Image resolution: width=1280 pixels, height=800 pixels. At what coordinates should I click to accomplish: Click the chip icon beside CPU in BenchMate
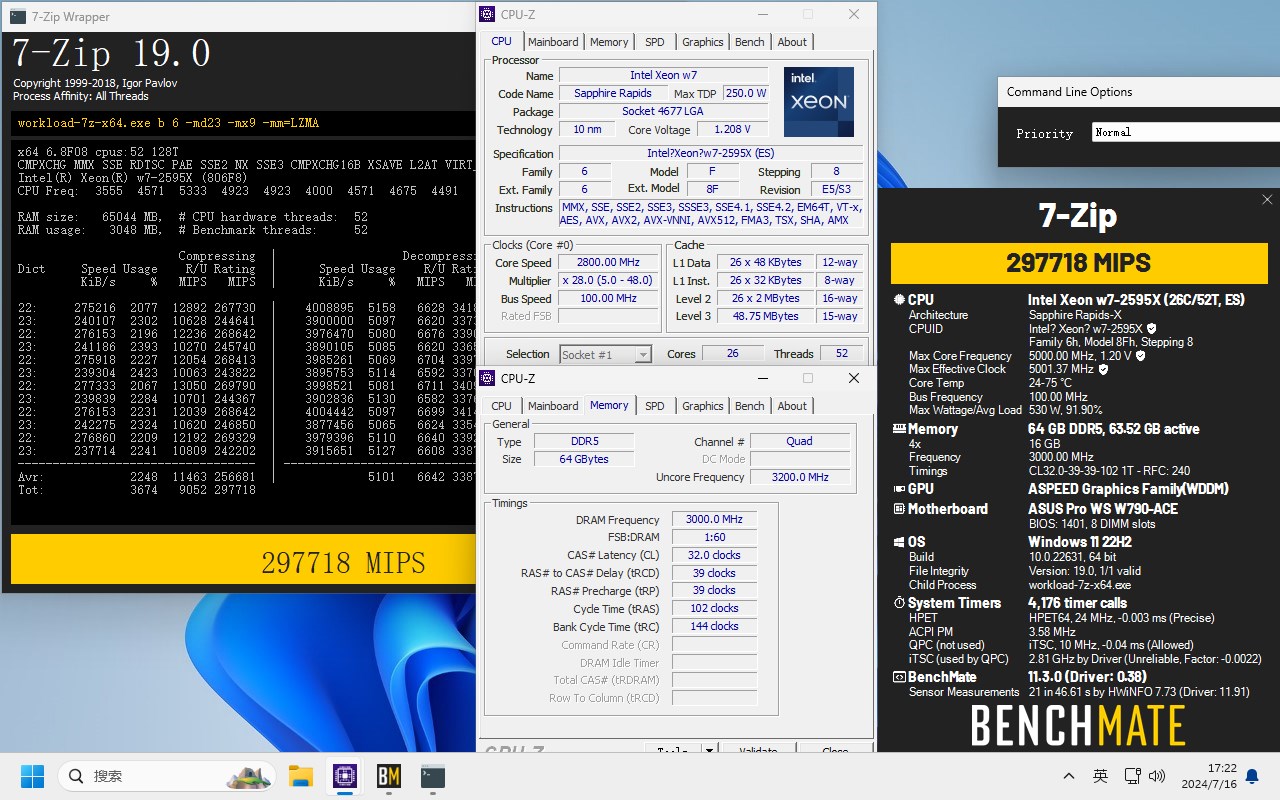(899, 299)
